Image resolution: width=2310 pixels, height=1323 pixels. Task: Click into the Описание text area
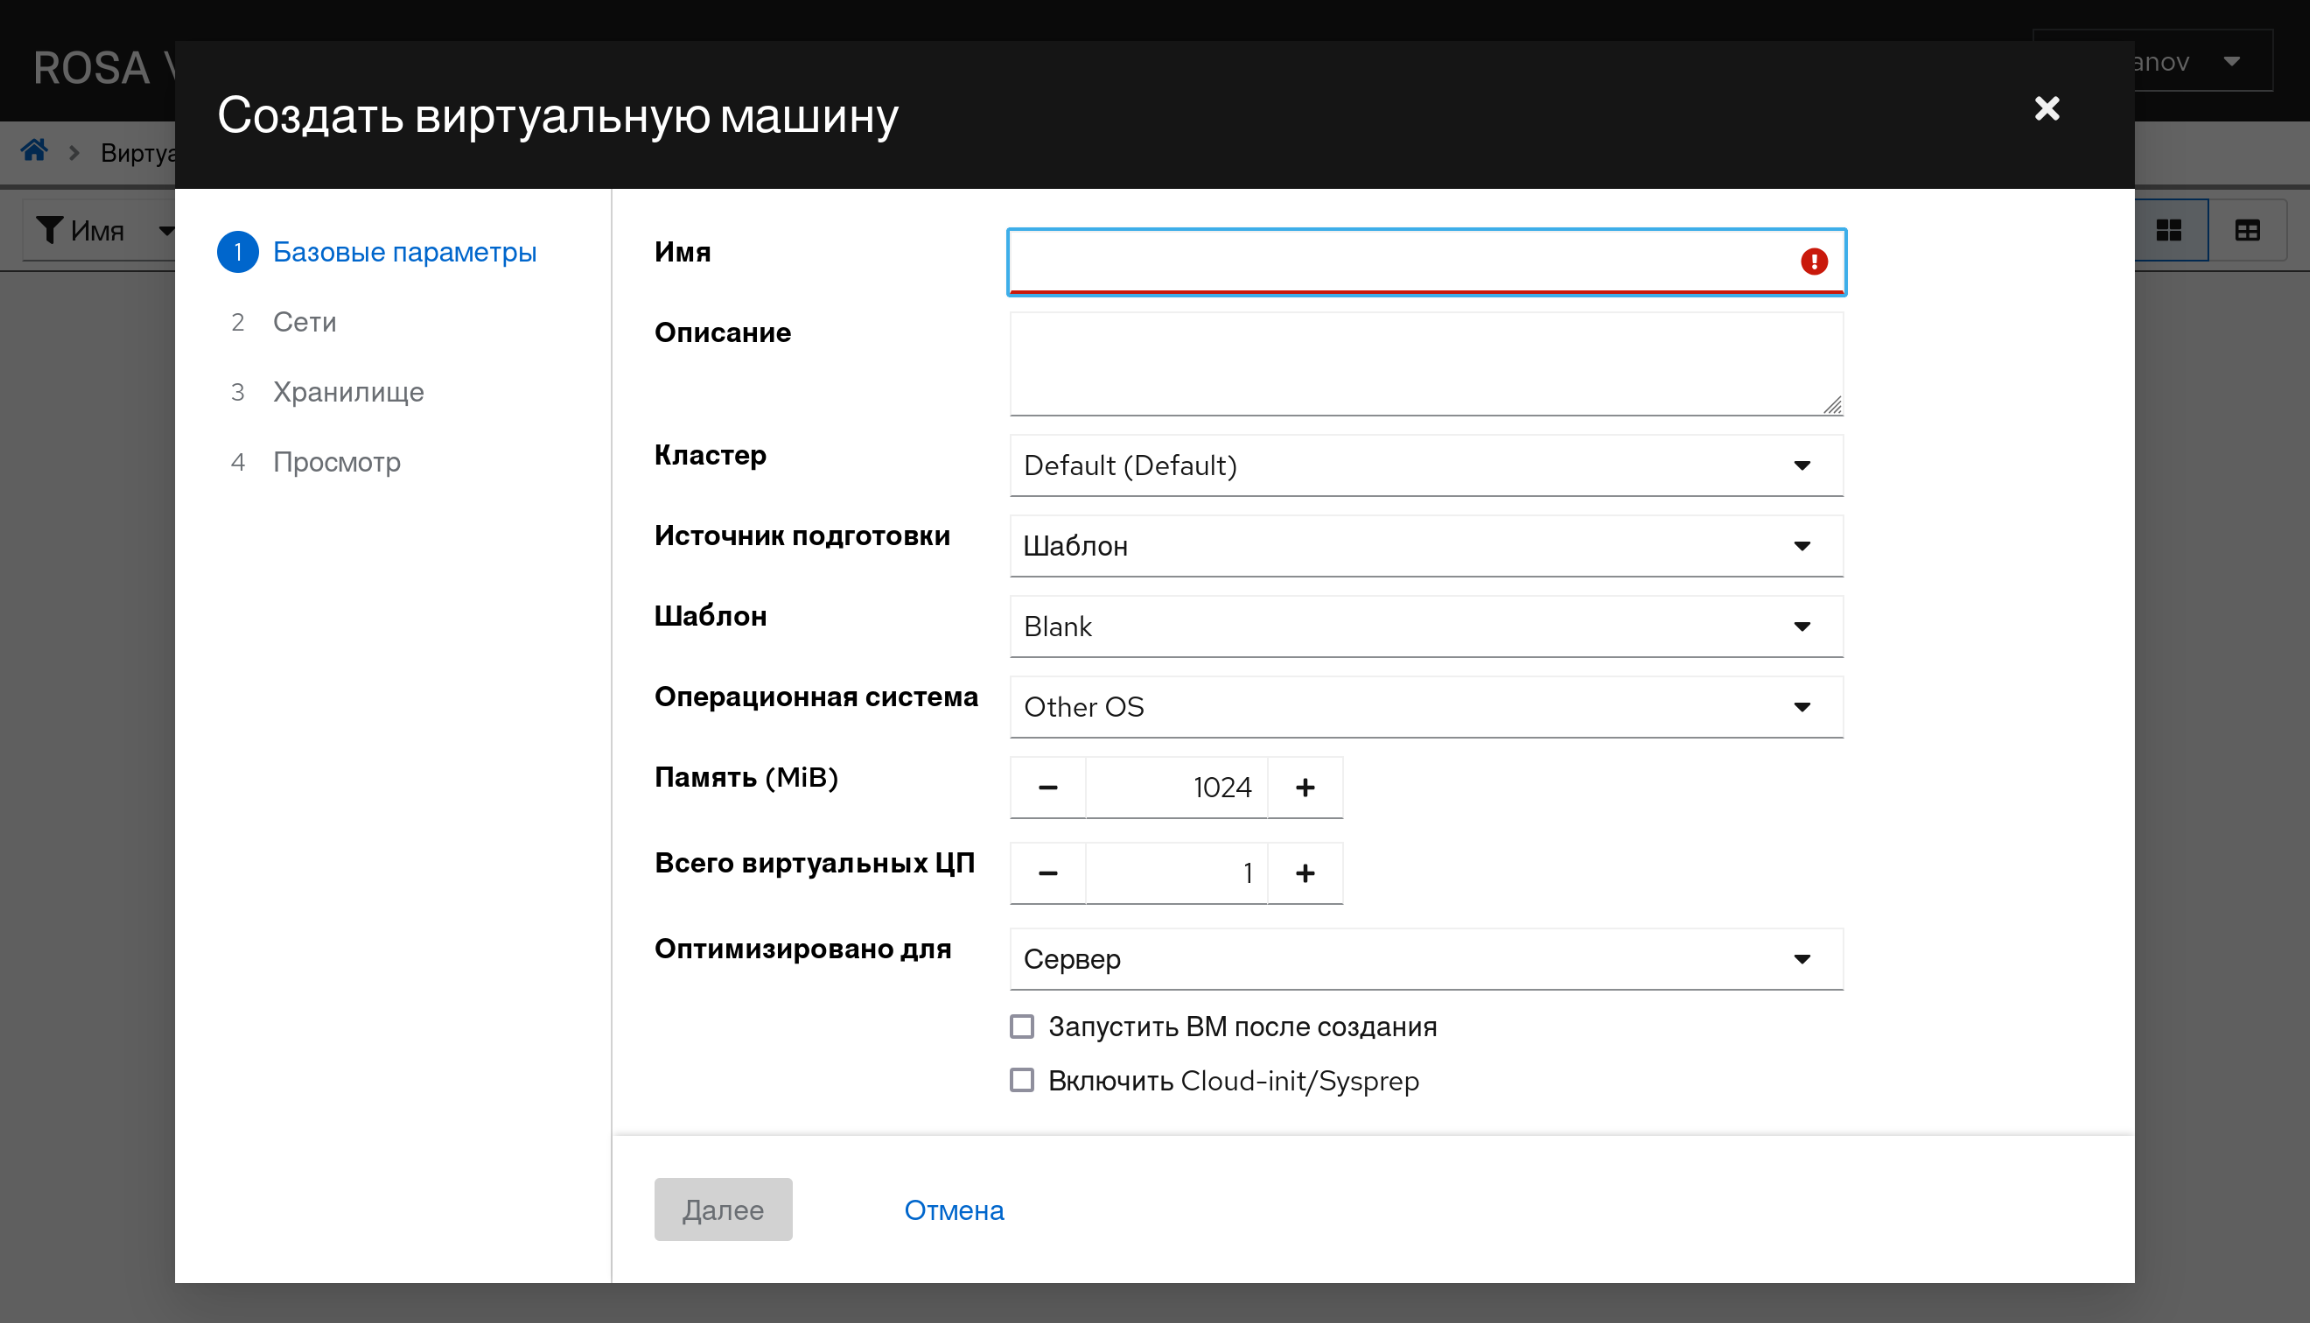[1425, 364]
